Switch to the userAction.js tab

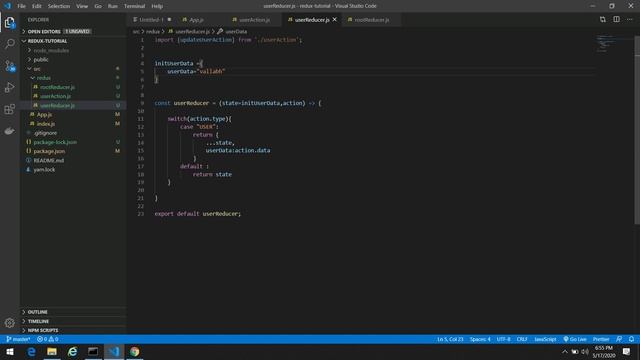[x=254, y=20]
